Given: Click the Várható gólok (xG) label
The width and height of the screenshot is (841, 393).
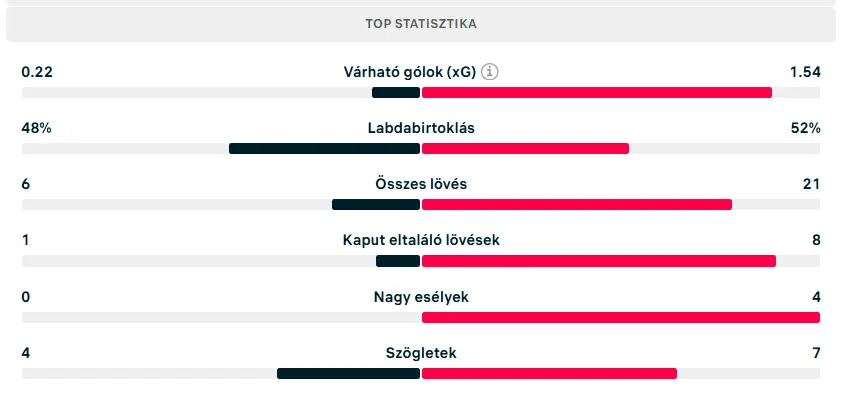Looking at the screenshot, I should [x=410, y=72].
